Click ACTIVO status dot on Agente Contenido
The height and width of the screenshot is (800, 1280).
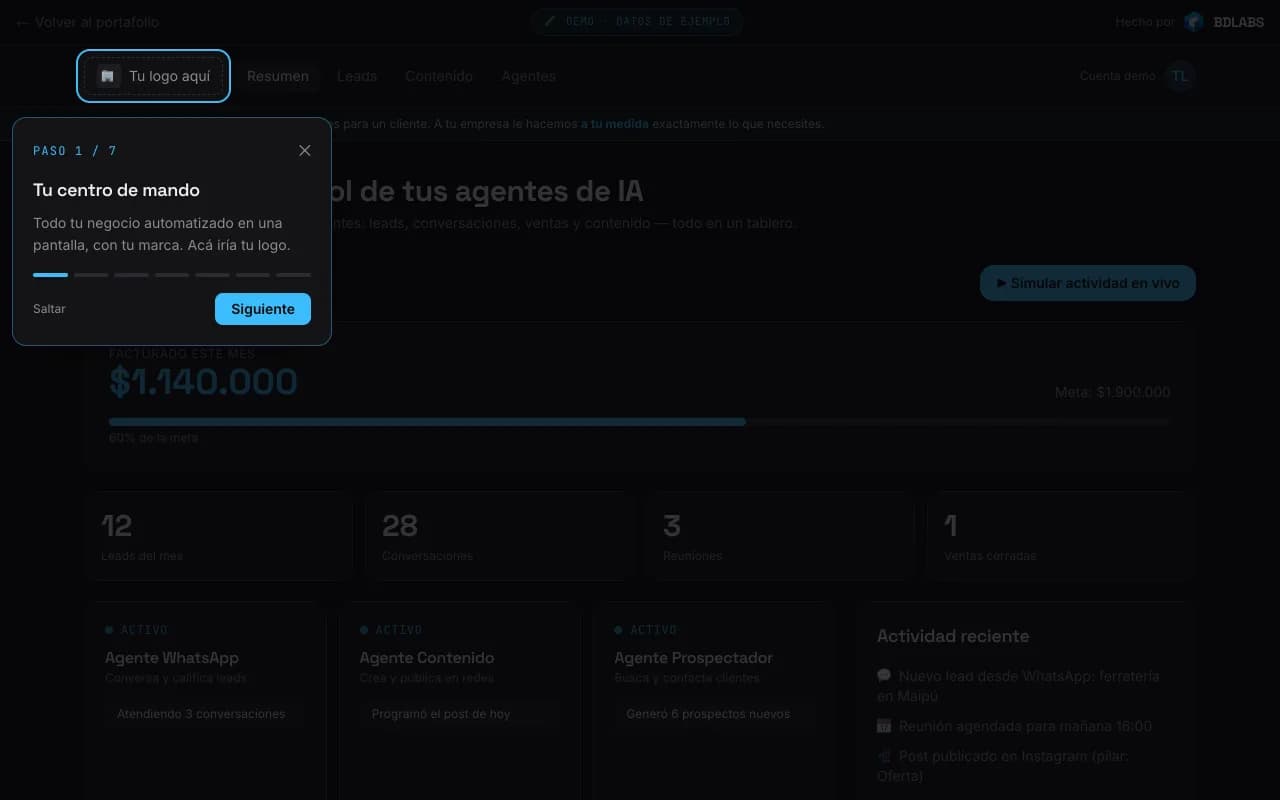364,630
